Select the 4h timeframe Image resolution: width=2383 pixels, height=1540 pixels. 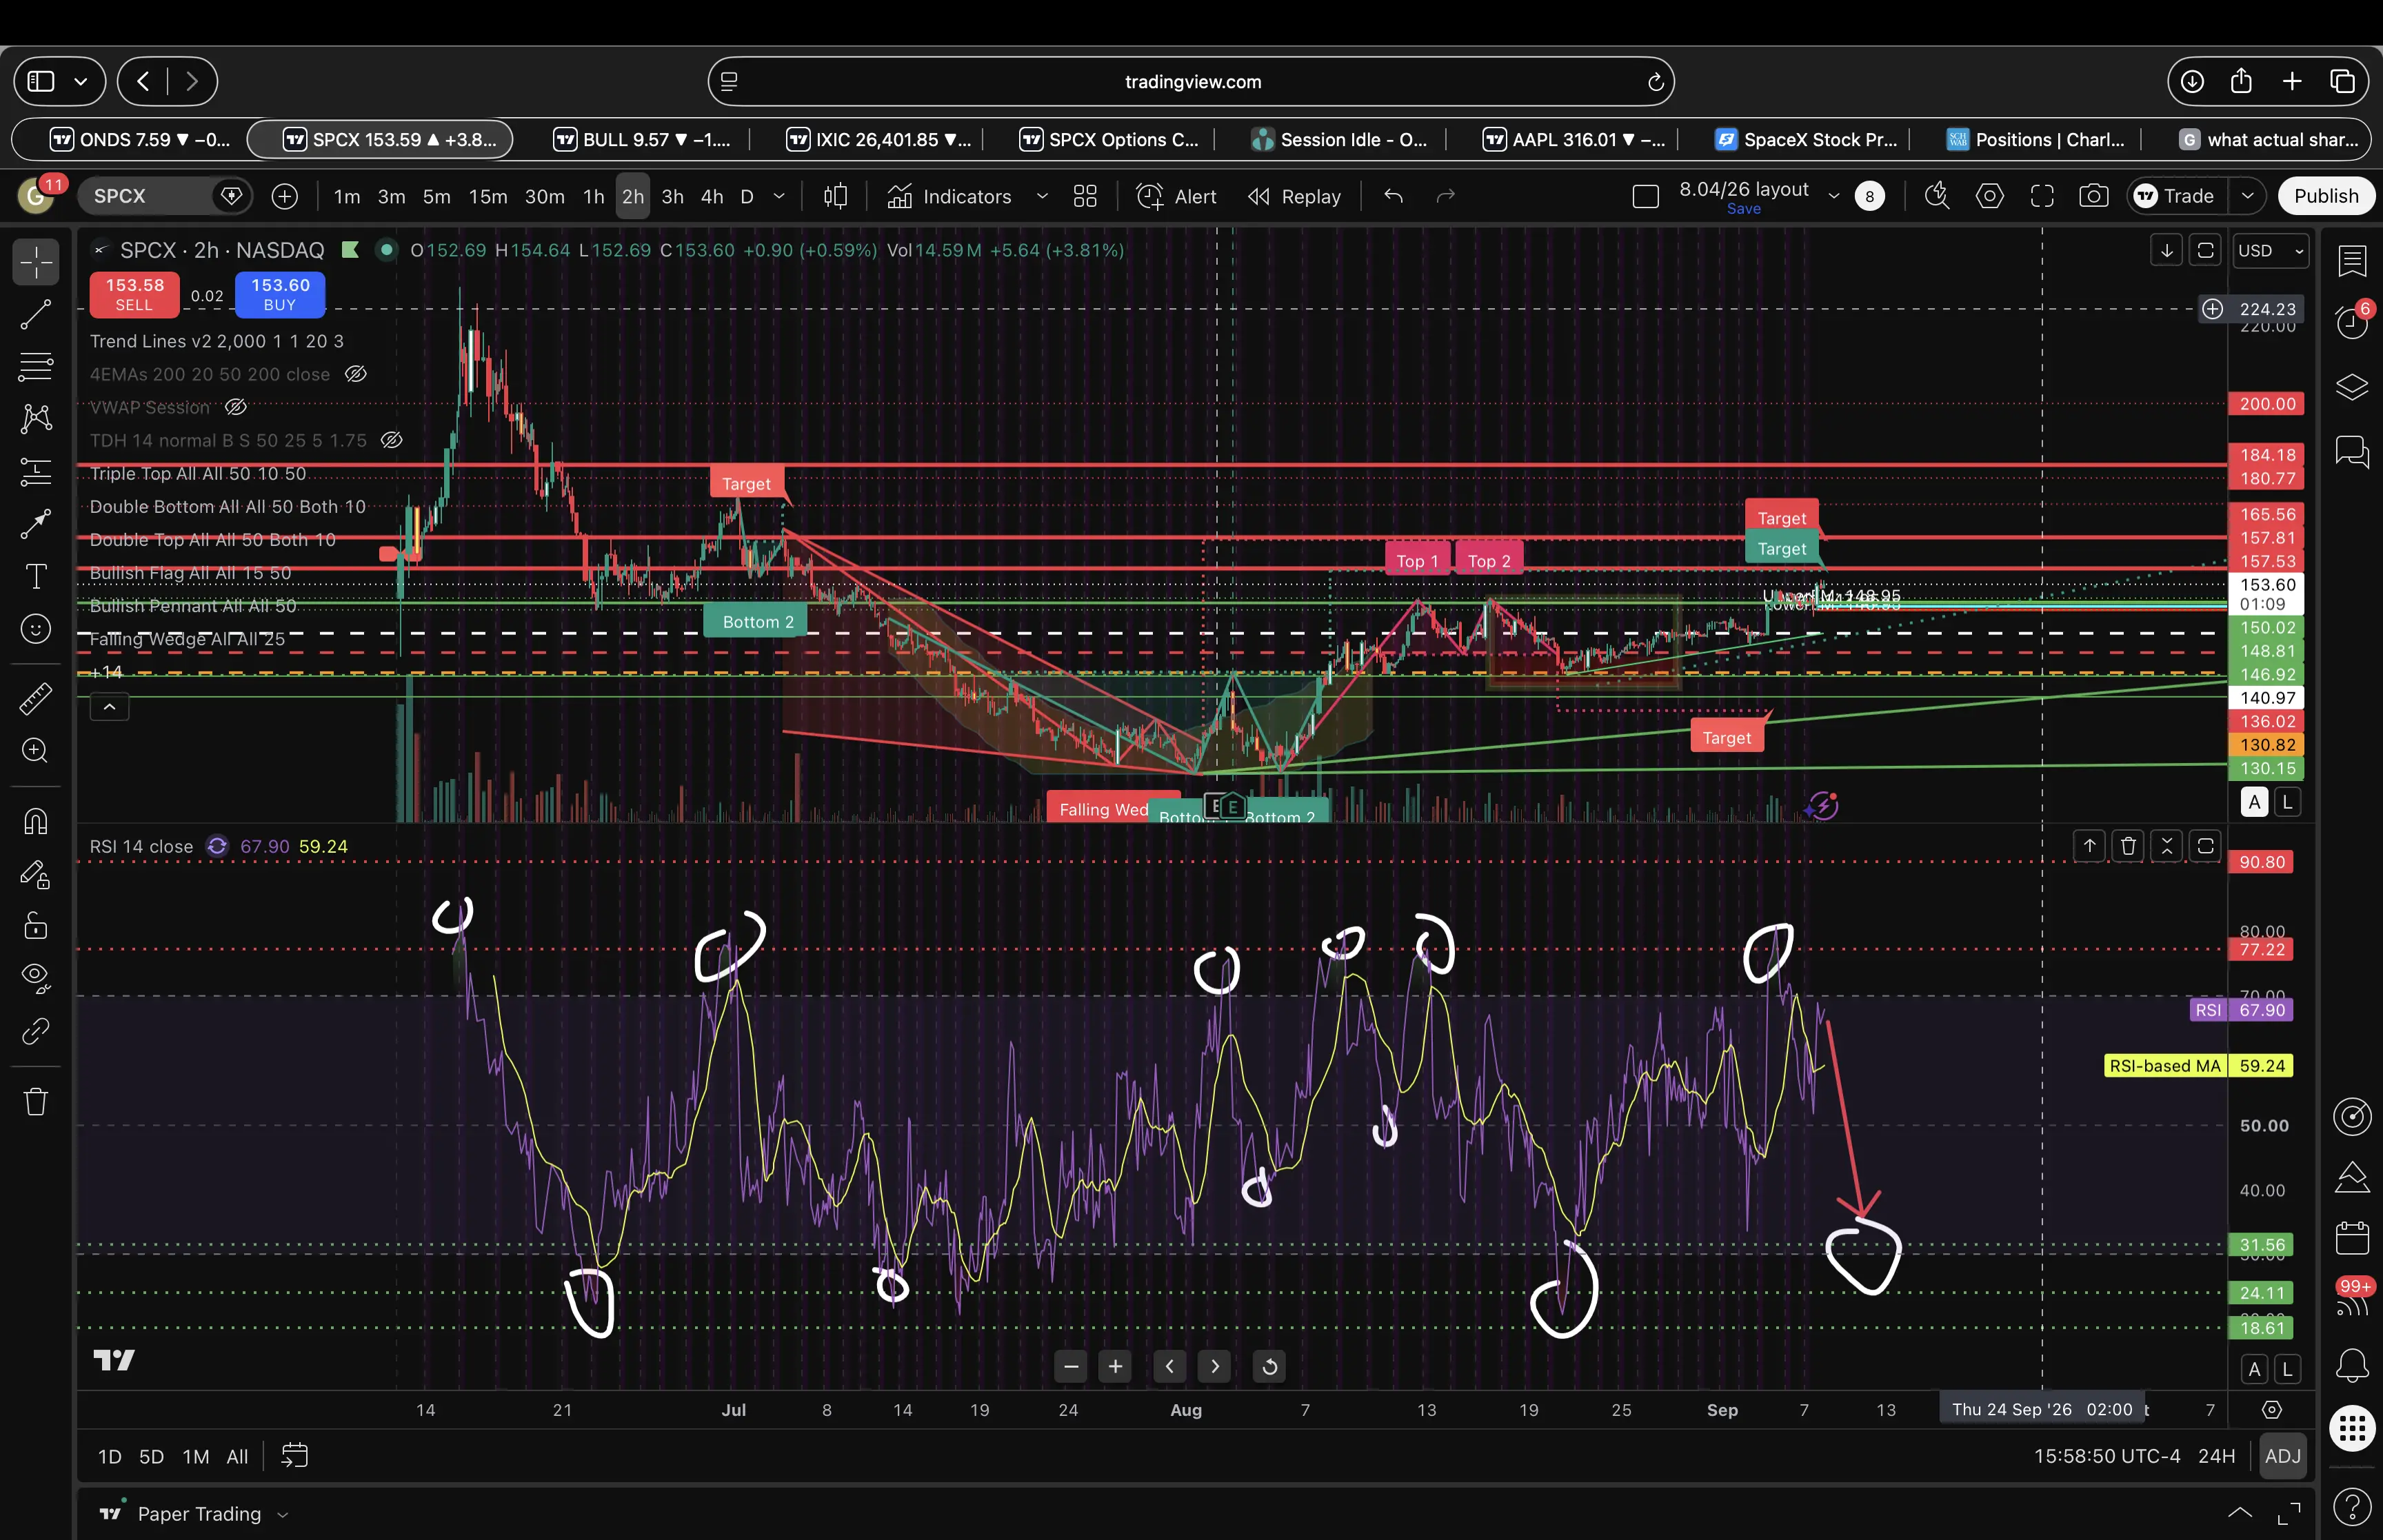(x=711, y=196)
